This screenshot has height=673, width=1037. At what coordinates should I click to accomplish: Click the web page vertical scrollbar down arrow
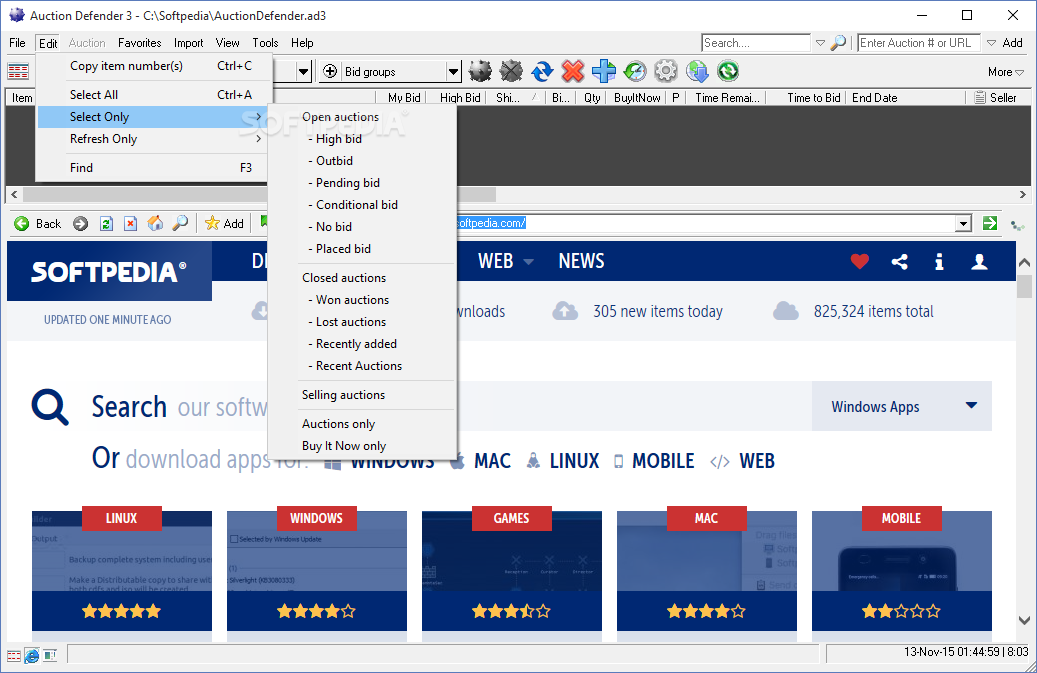coord(1024,621)
